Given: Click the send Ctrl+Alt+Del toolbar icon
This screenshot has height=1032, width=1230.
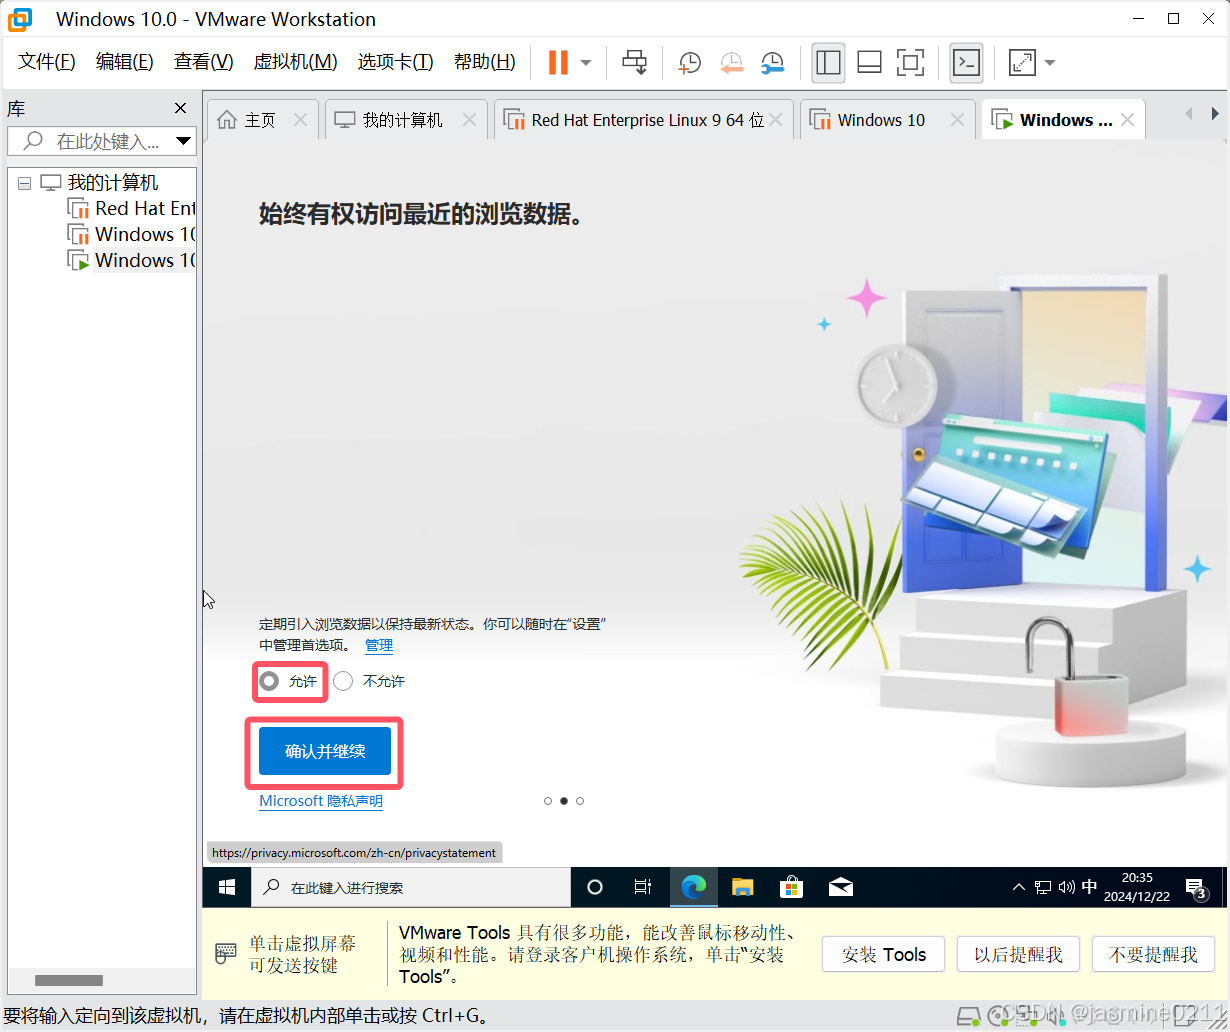Looking at the screenshot, I should (634, 62).
